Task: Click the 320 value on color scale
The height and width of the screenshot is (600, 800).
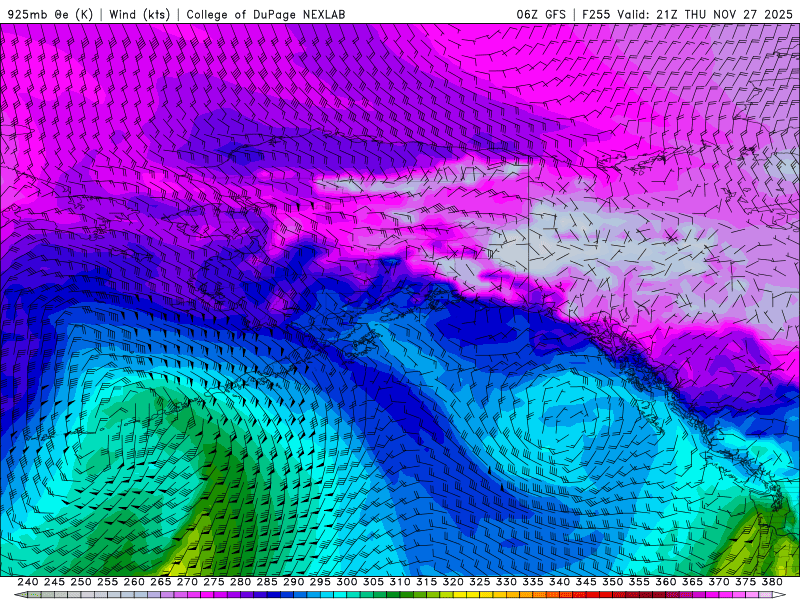Action: 453,582
